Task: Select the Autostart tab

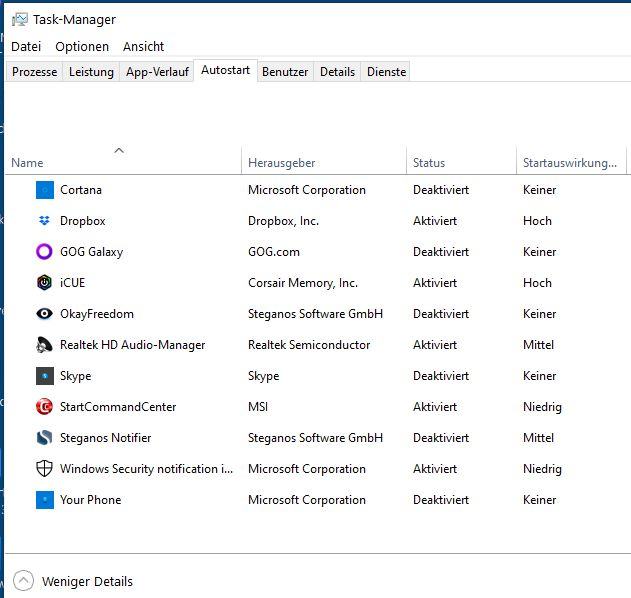Action: click(225, 70)
